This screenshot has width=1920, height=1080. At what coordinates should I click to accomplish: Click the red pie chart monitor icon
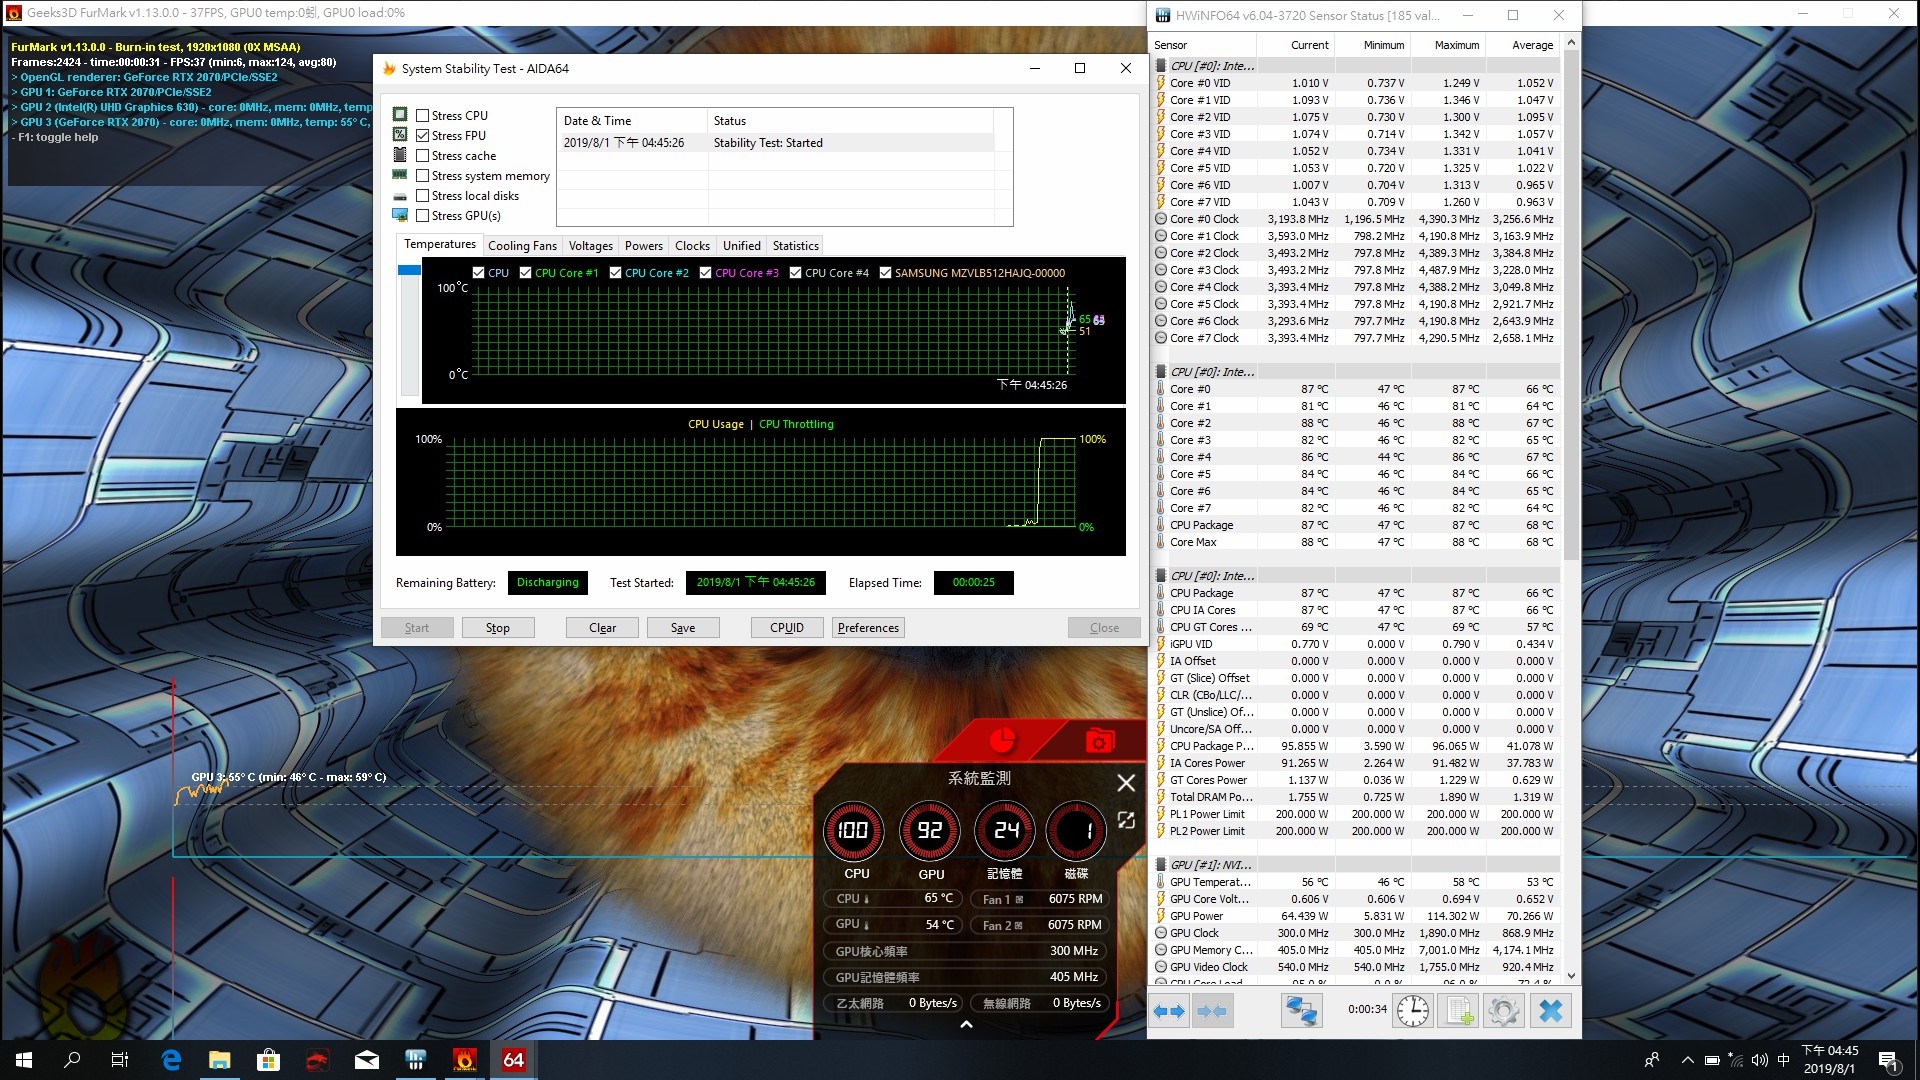[1001, 741]
